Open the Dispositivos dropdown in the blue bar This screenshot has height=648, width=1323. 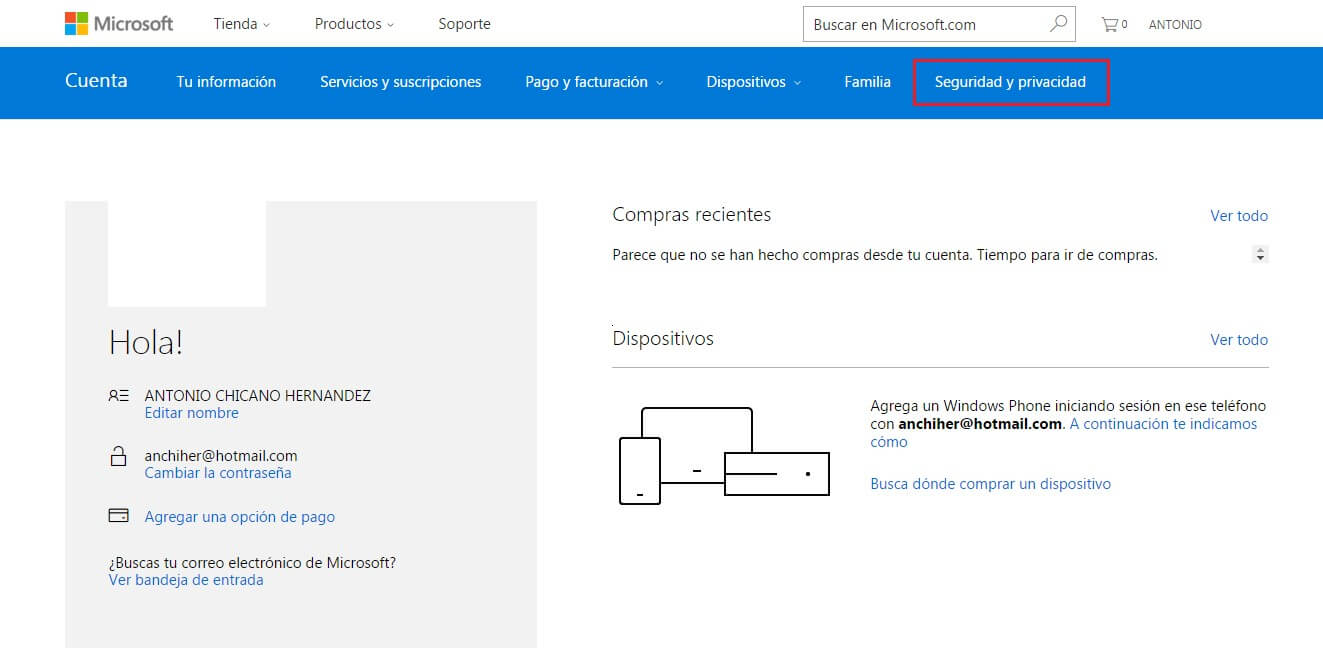pos(753,82)
